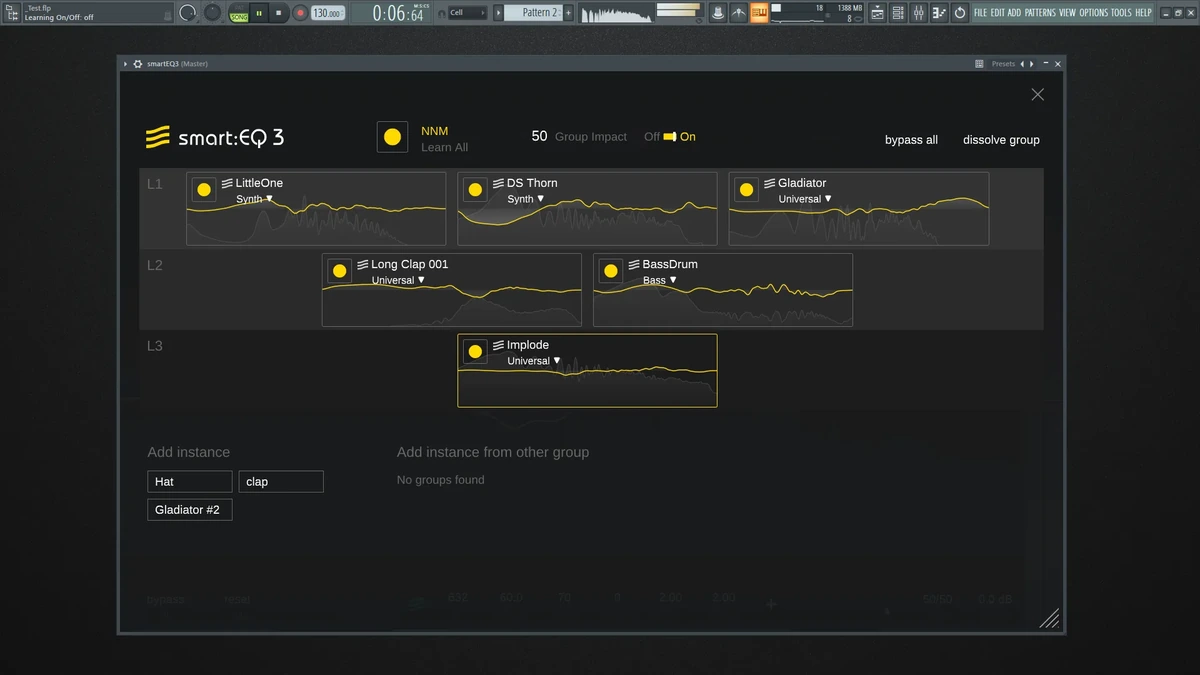Add the Gladiator #2 instance
Screen dimensions: 1200x675
[x=190, y=510]
